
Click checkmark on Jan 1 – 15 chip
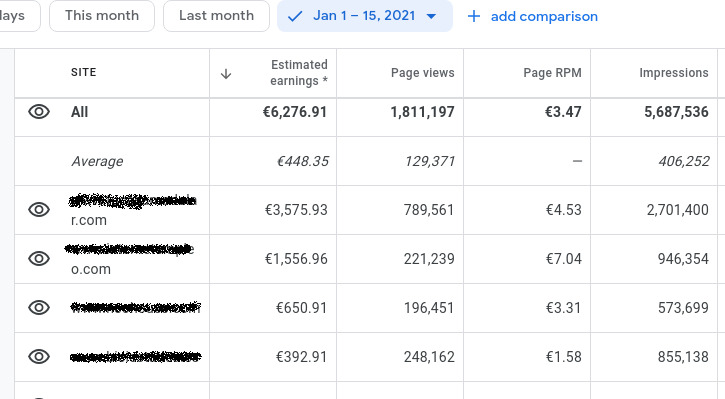tap(295, 16)
